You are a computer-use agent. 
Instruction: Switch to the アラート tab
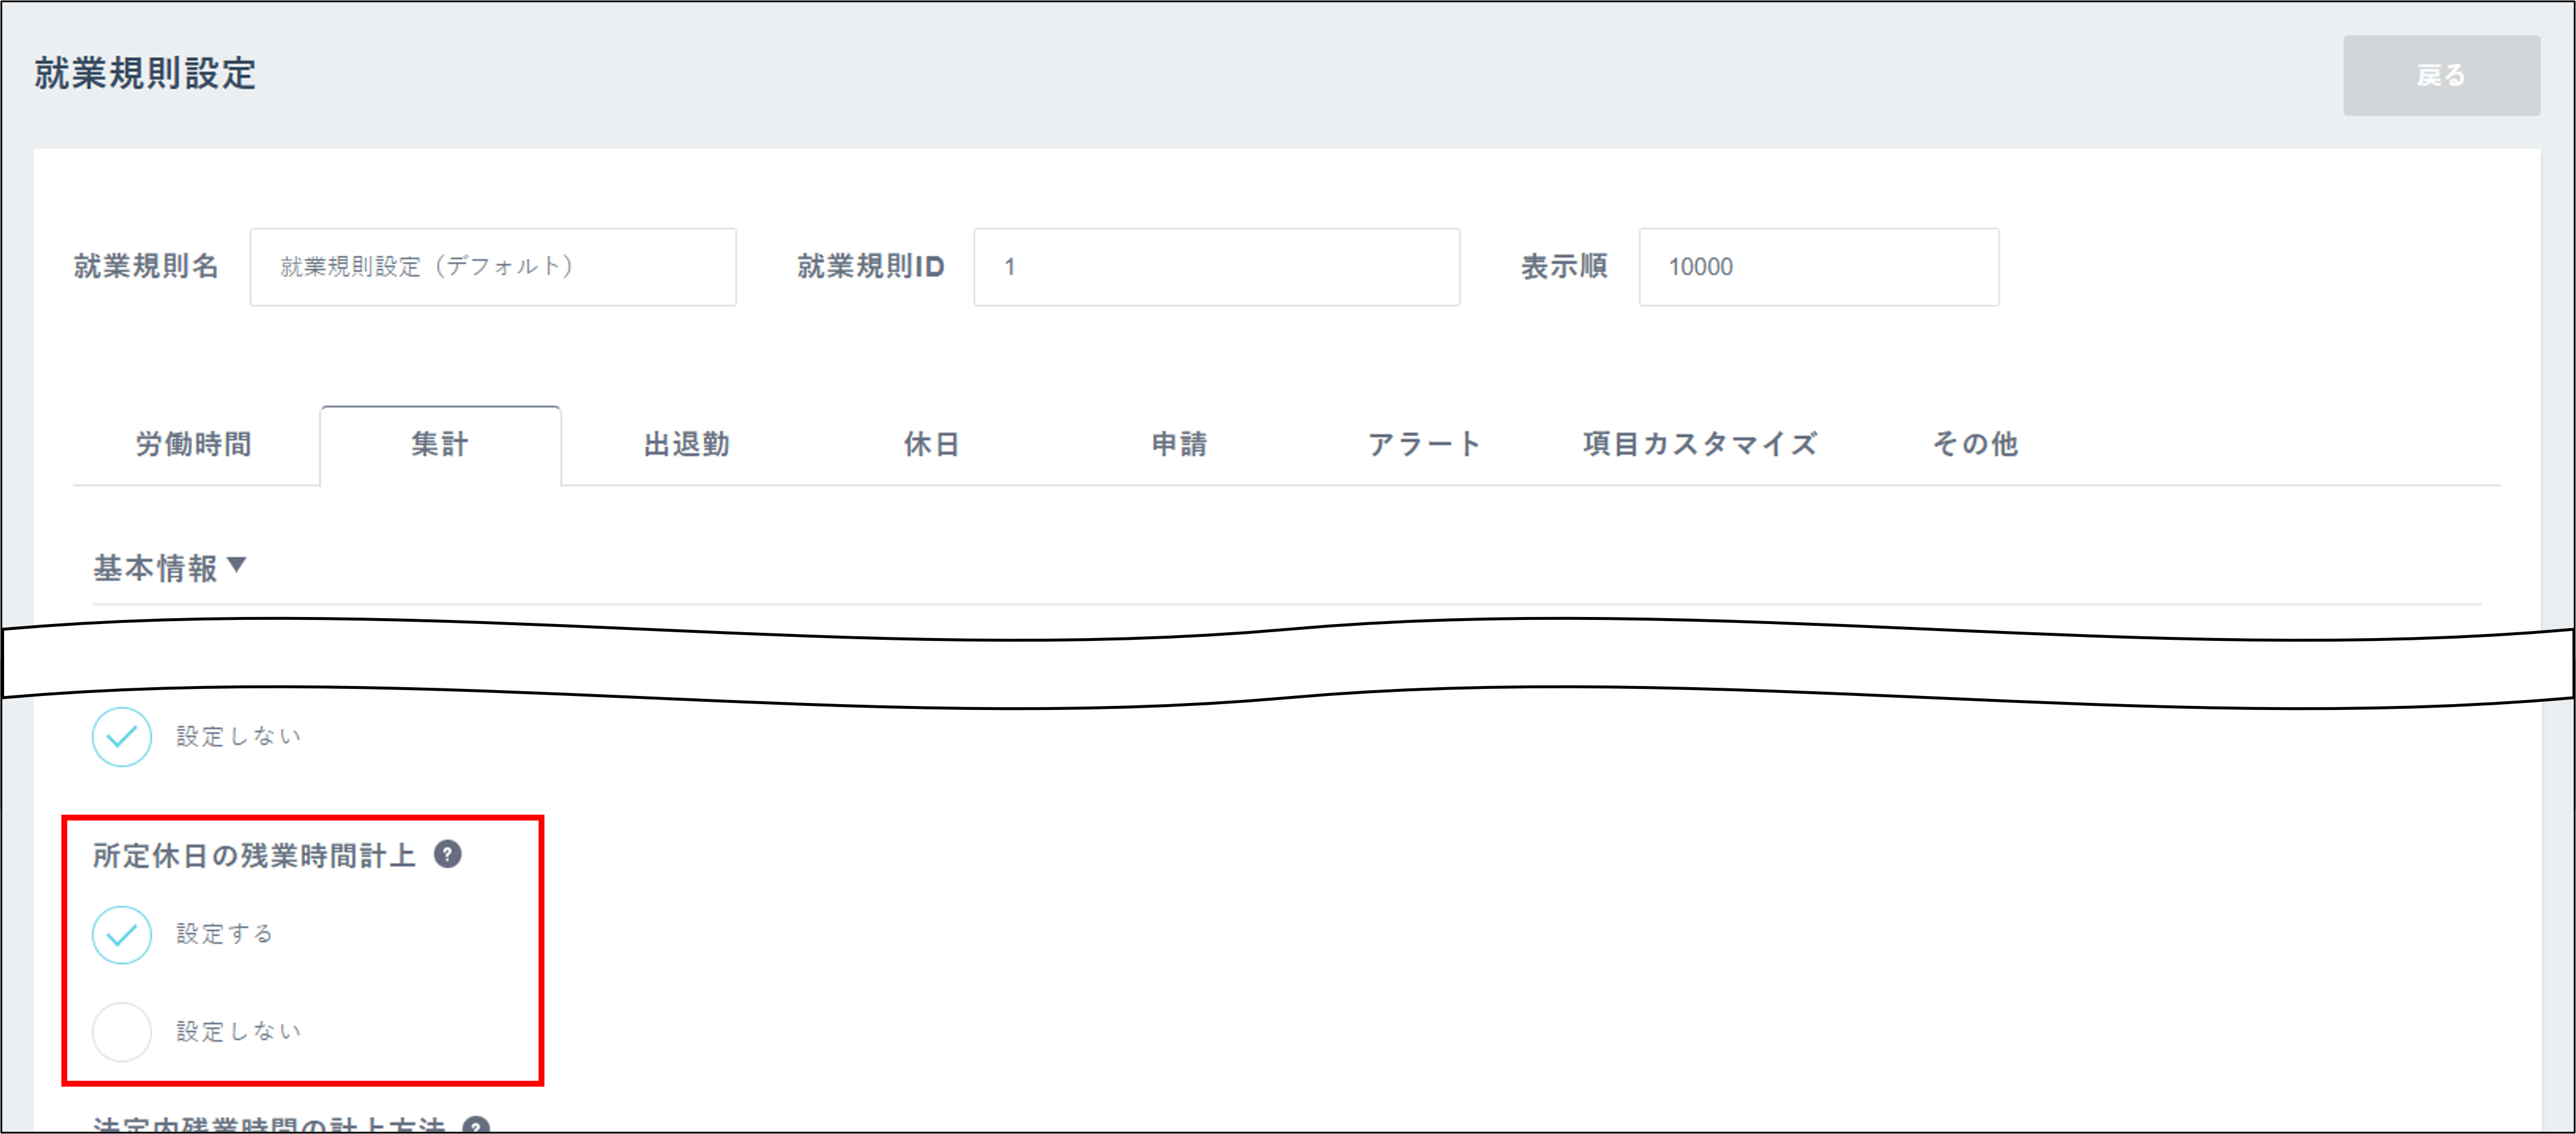pos(1424,445)
